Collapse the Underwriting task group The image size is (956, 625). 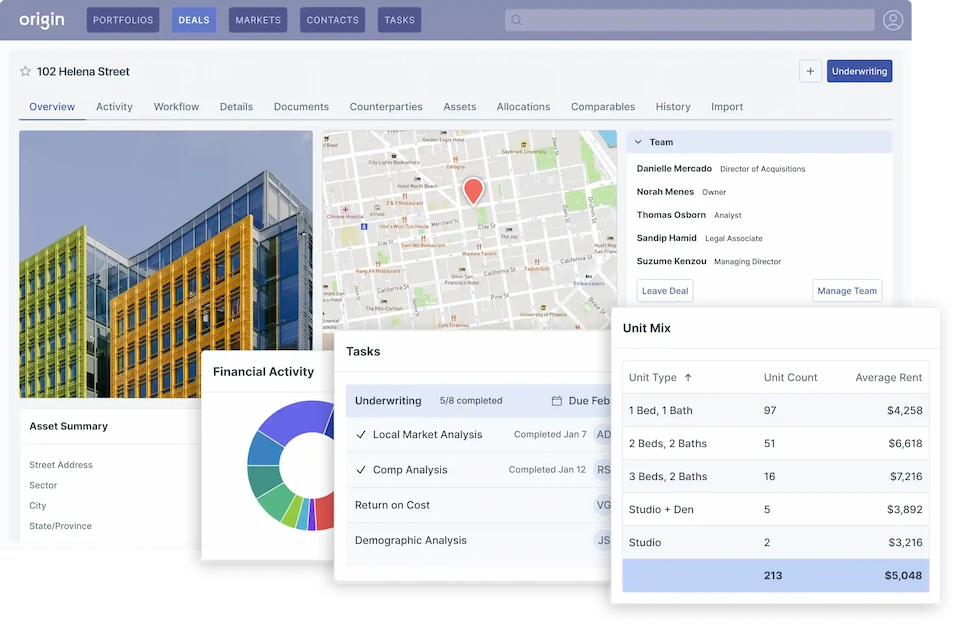(389, 400)
